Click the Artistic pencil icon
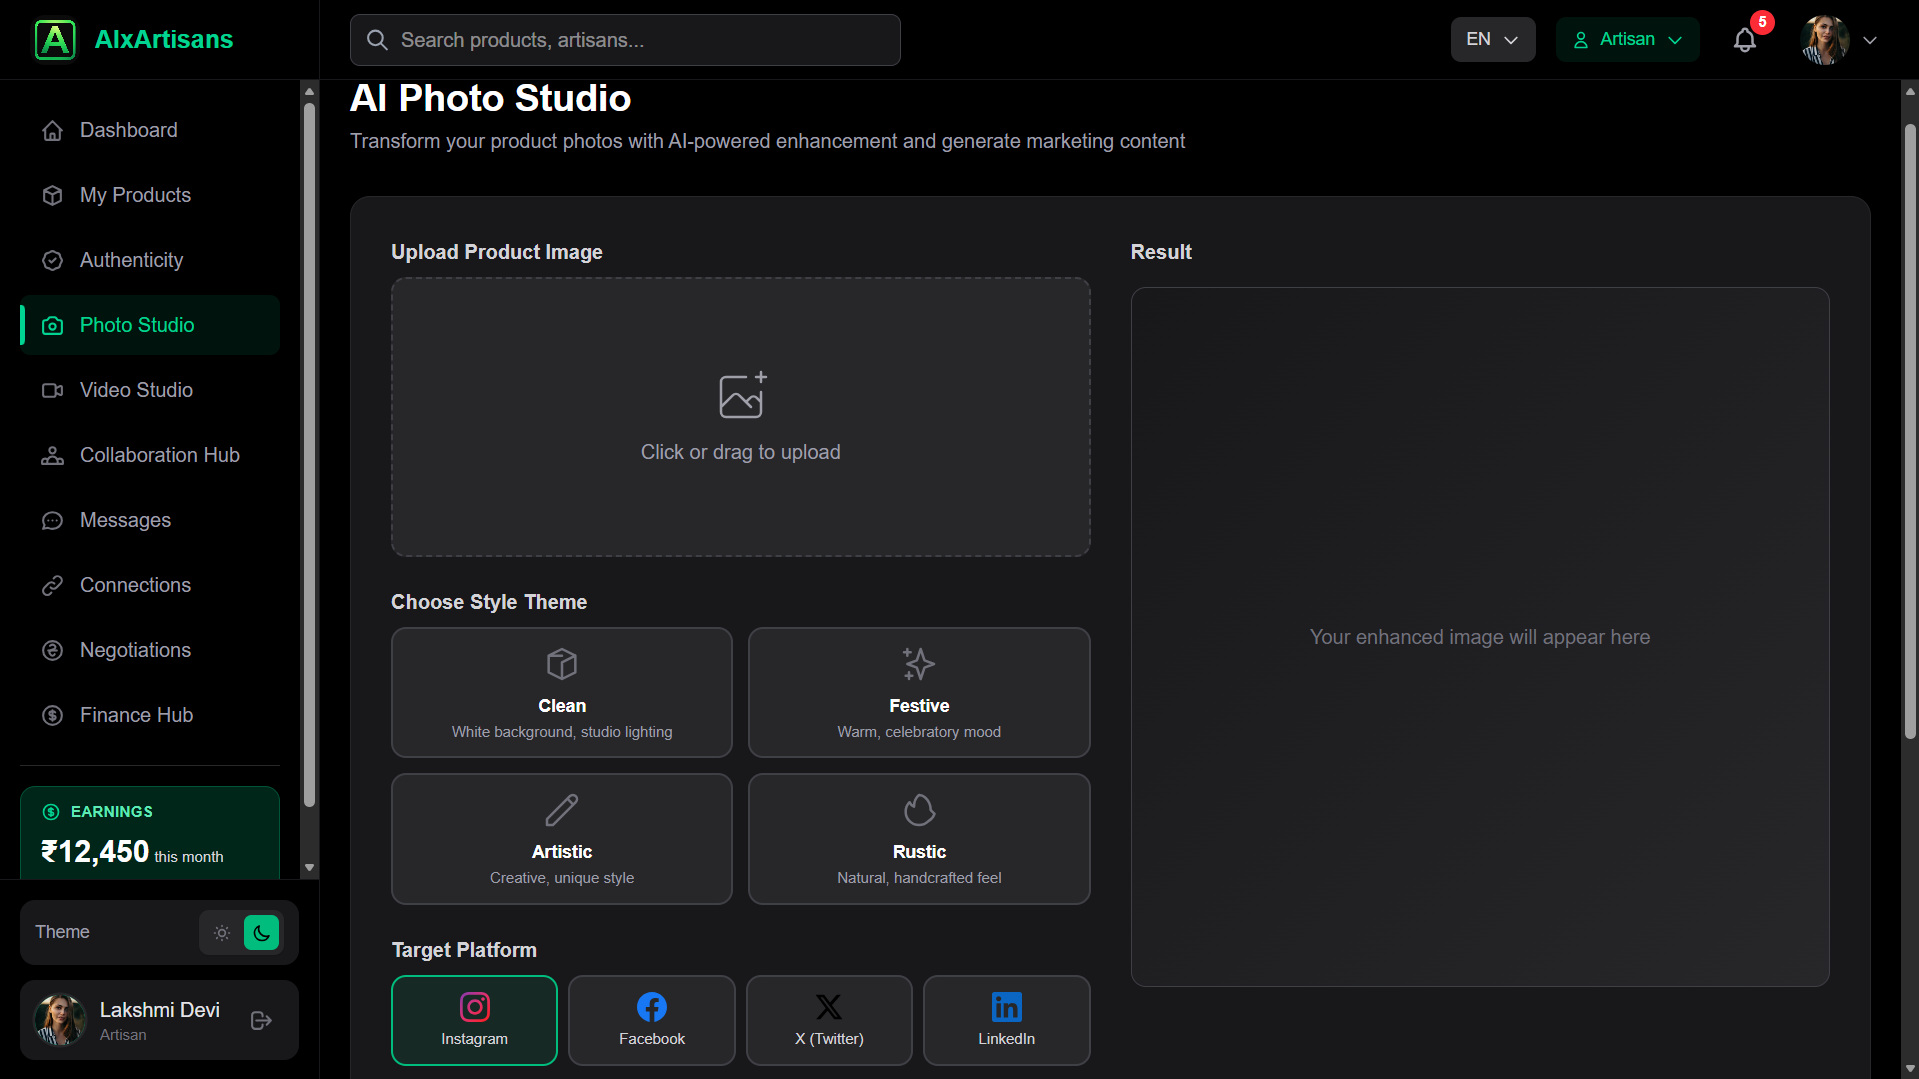This screenshot has height=1079, width=1919. coord(562,810)
